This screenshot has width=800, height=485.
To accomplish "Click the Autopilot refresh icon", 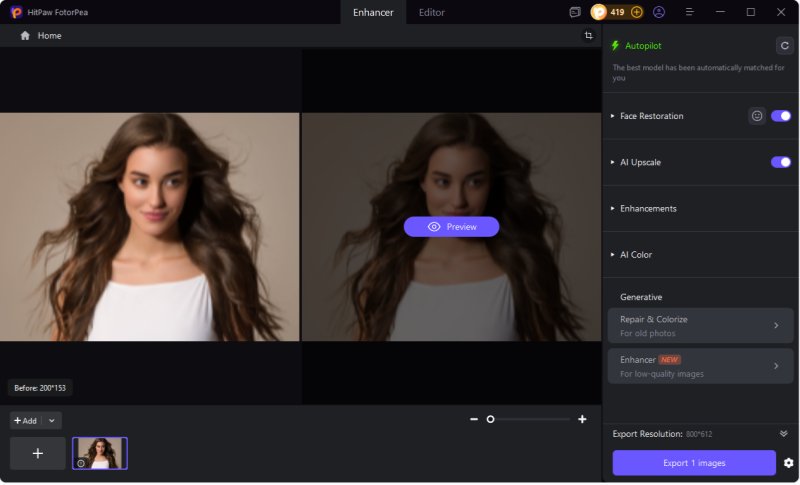I will coord(785,45).
